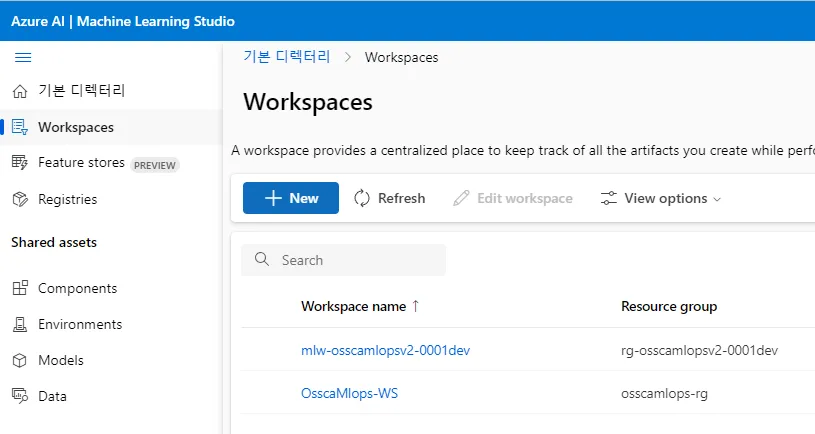This screenshot has height=434, width=815.
Task: Open Feature stores in the sidebar
Action: (x=81, y=163)
